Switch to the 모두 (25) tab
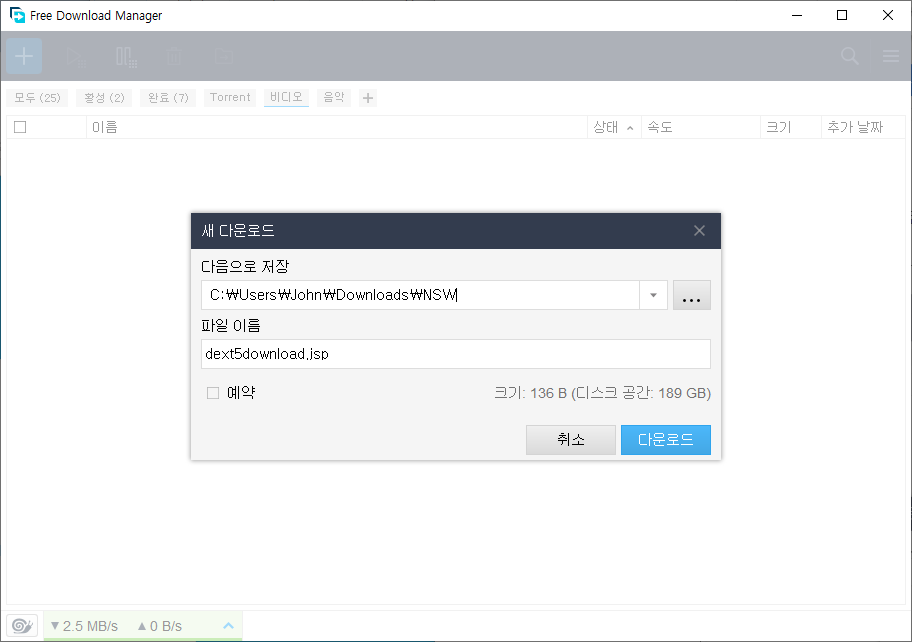Image resolution: width=912 pixels, height=642 pixels. tap(37, 98)
